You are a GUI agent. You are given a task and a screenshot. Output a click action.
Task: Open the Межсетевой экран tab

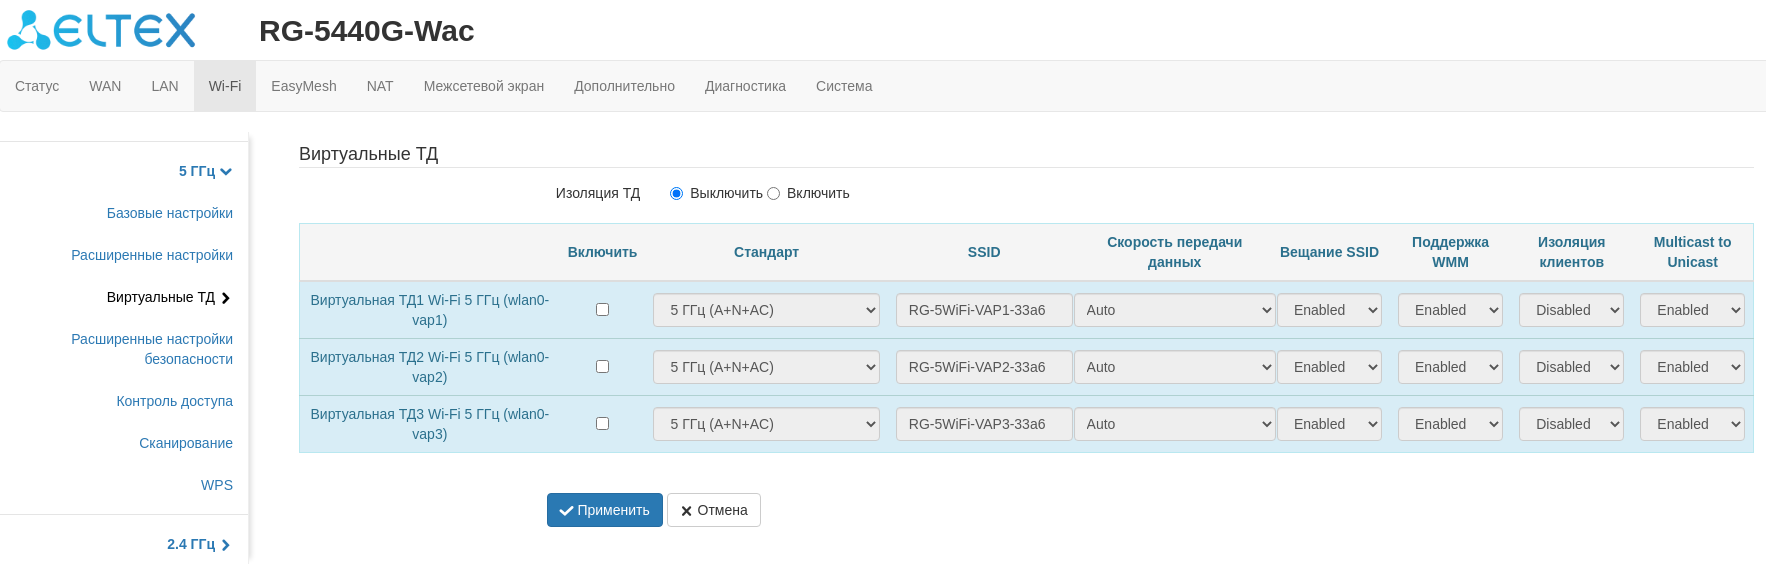[484, 86]
